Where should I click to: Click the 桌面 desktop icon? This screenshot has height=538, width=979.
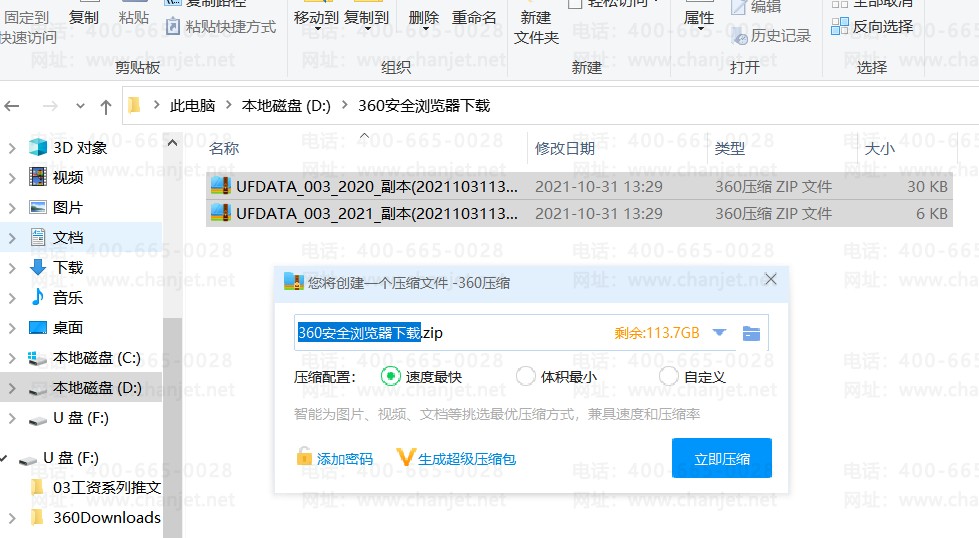coord(37,326)
